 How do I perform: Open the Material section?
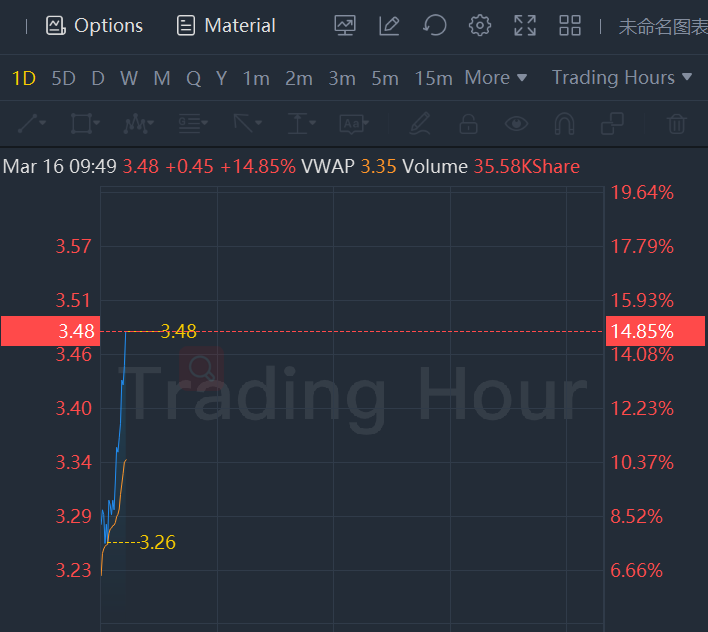point(226,26)
